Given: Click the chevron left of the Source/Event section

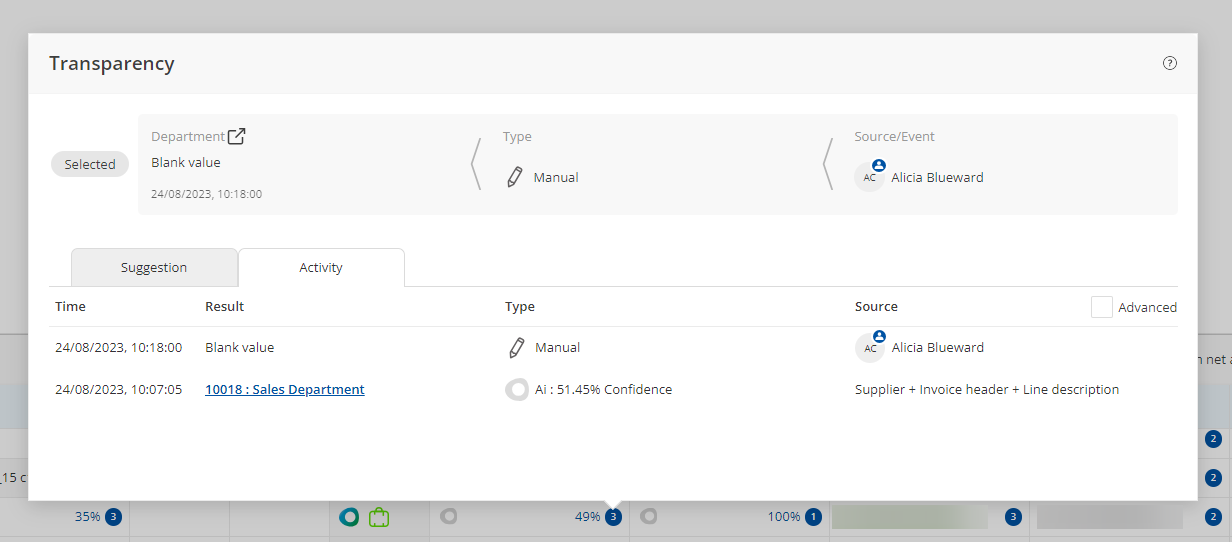Looking at the screenshot, I should click(828, 164).
